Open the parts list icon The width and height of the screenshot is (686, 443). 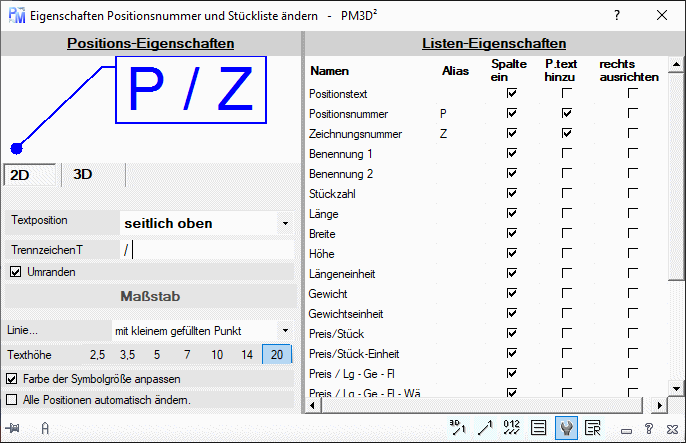click(538, 428)
